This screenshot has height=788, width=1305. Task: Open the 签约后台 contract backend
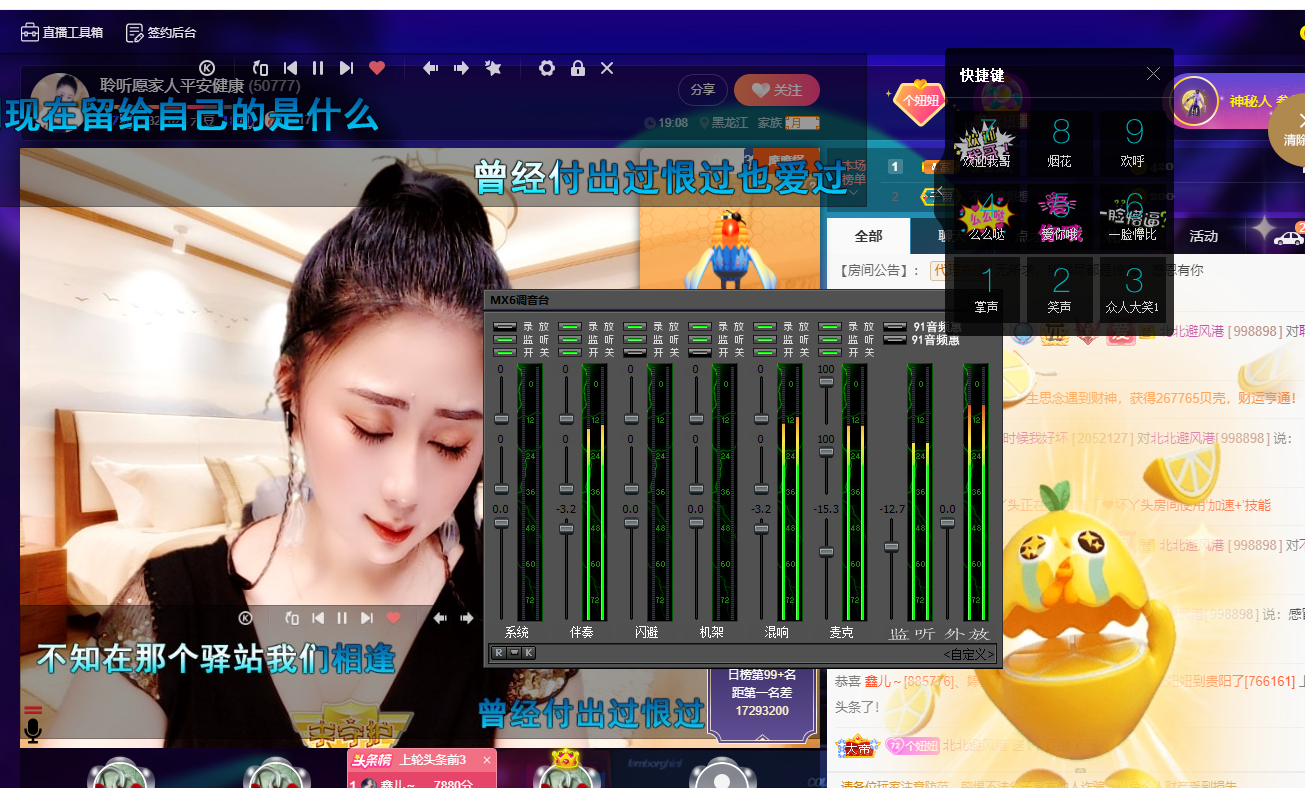pyautogui.click(x=161, y=32)
